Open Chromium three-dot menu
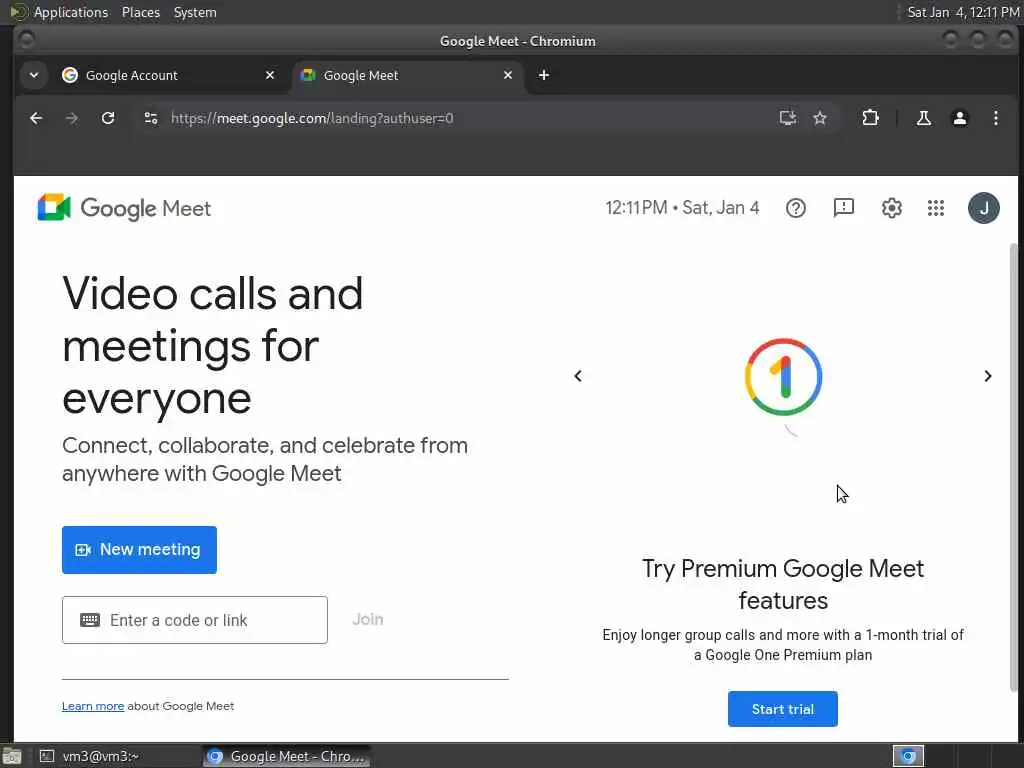This screenshot has width=1024, height=768. coord(995,118)
